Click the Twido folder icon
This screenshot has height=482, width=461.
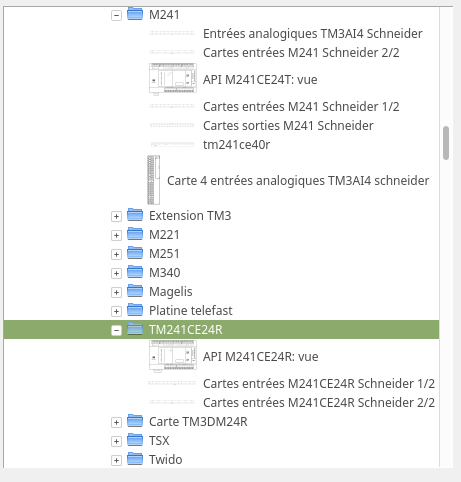click(135, 459)
